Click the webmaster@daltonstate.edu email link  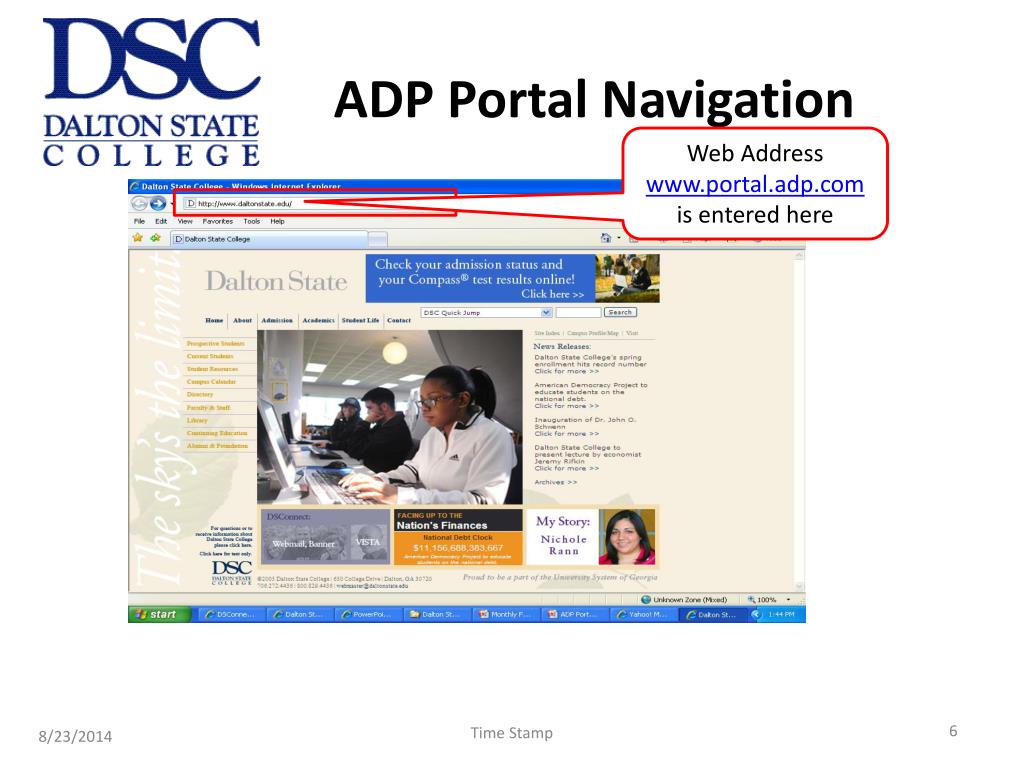click(x=372, y=586)
